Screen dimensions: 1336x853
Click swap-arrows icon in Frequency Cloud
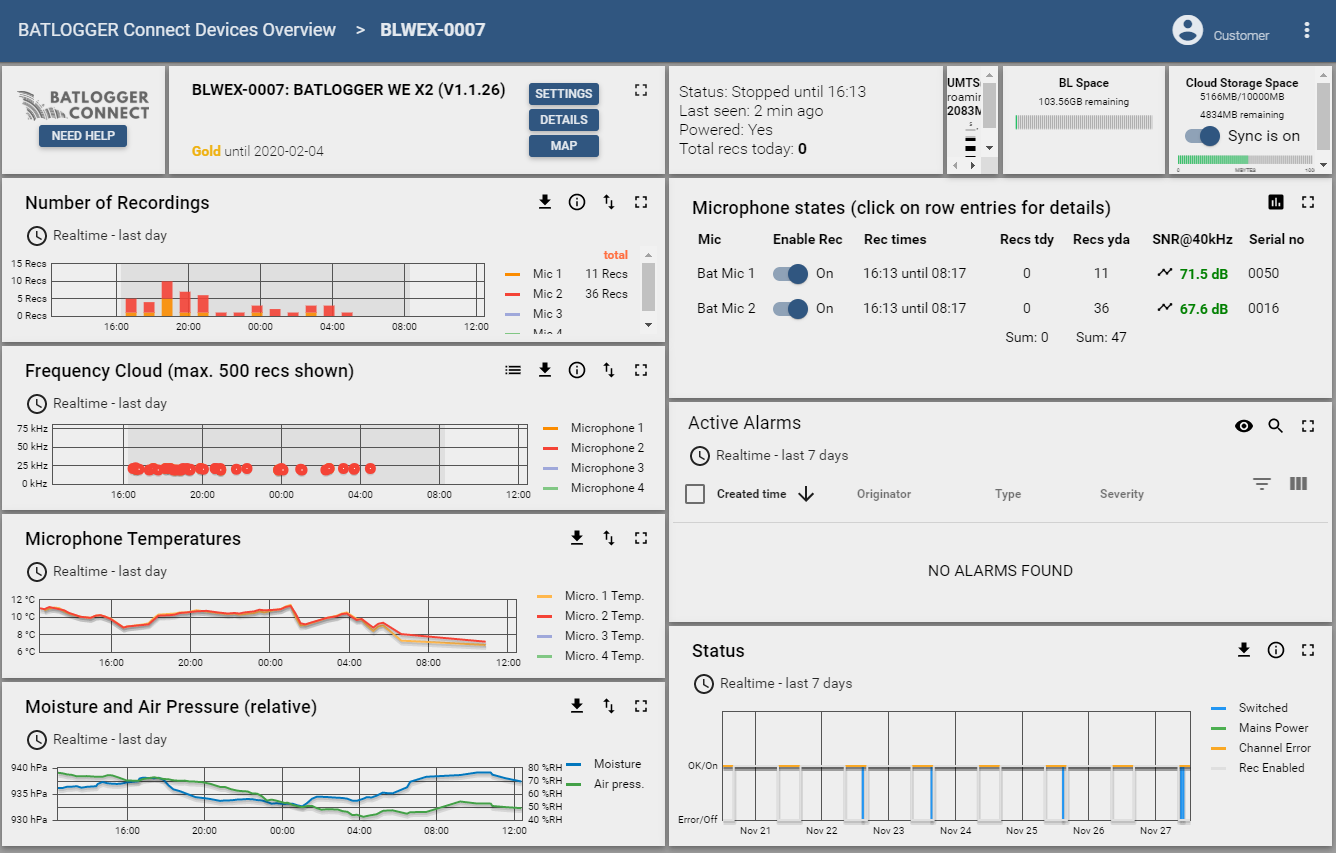(609, 370)
